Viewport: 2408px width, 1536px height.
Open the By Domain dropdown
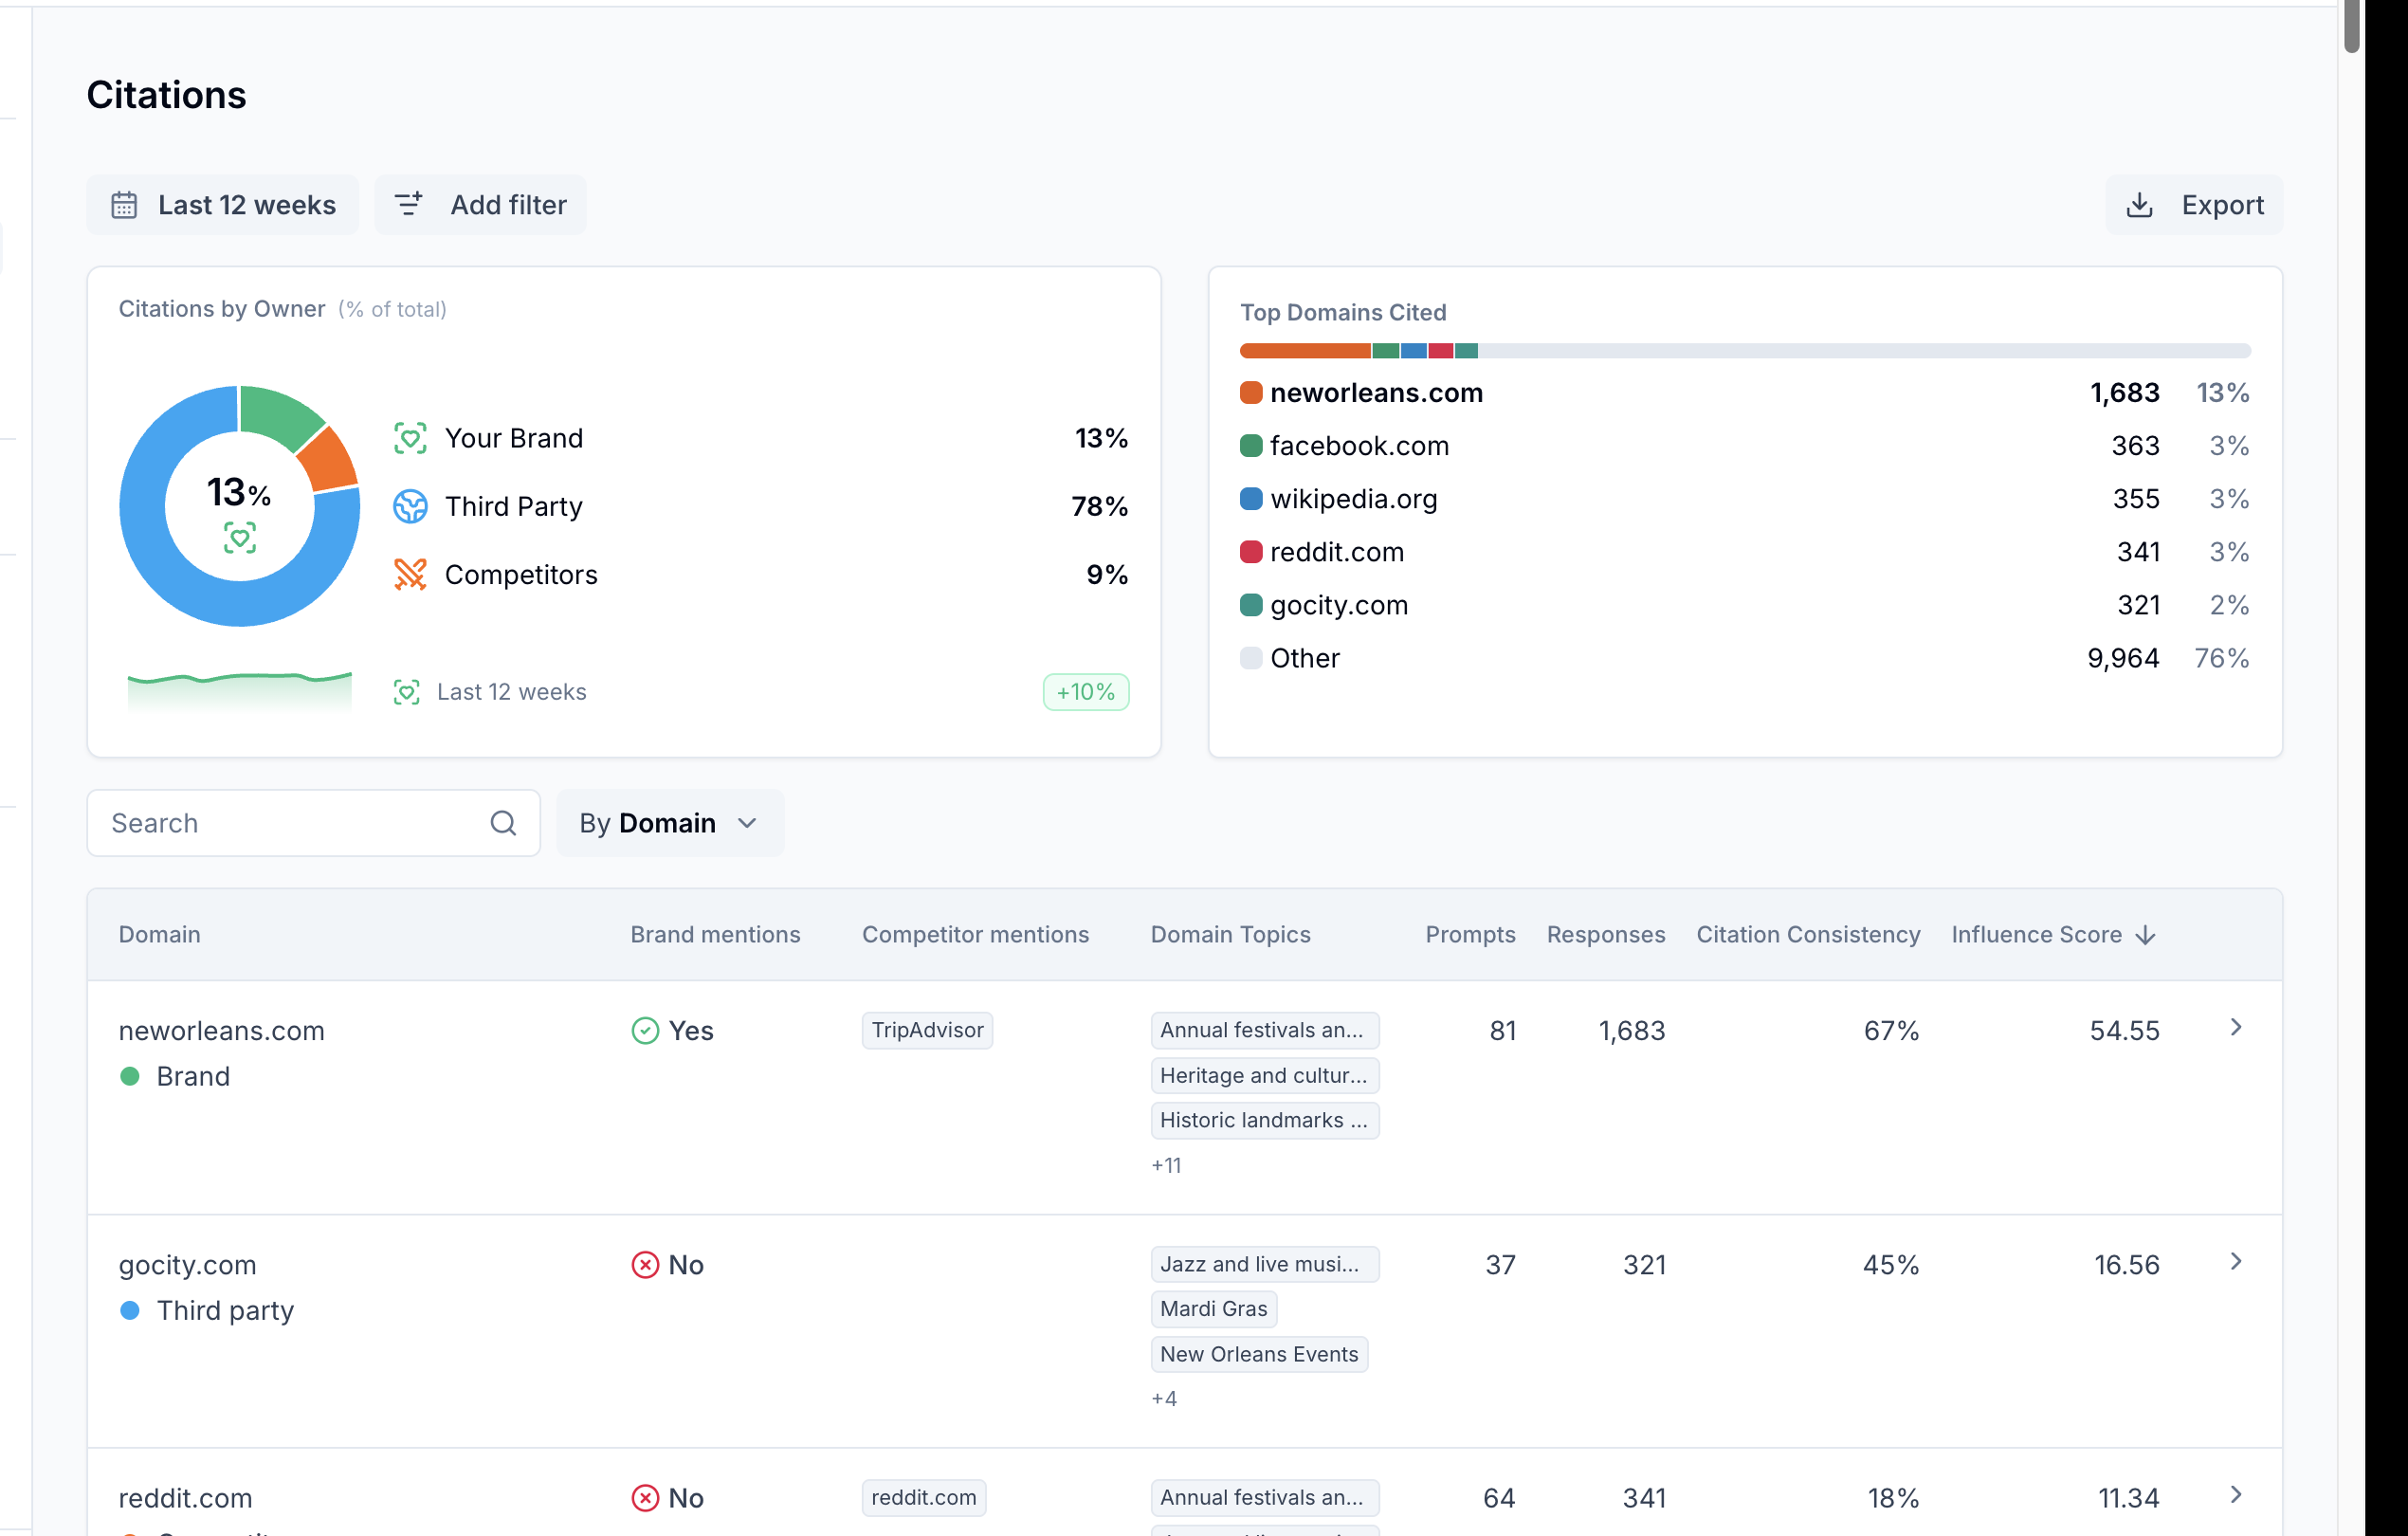(669, 823)
